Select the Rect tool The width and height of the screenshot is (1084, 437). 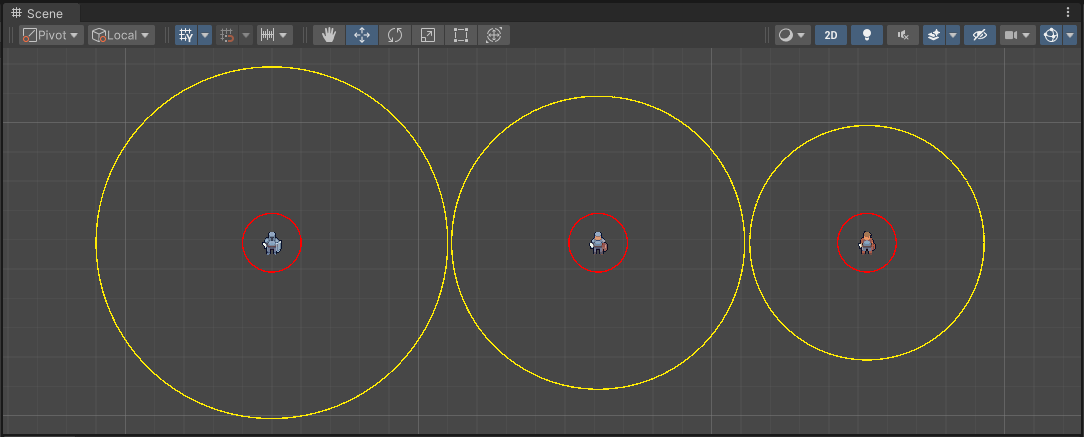461,35
